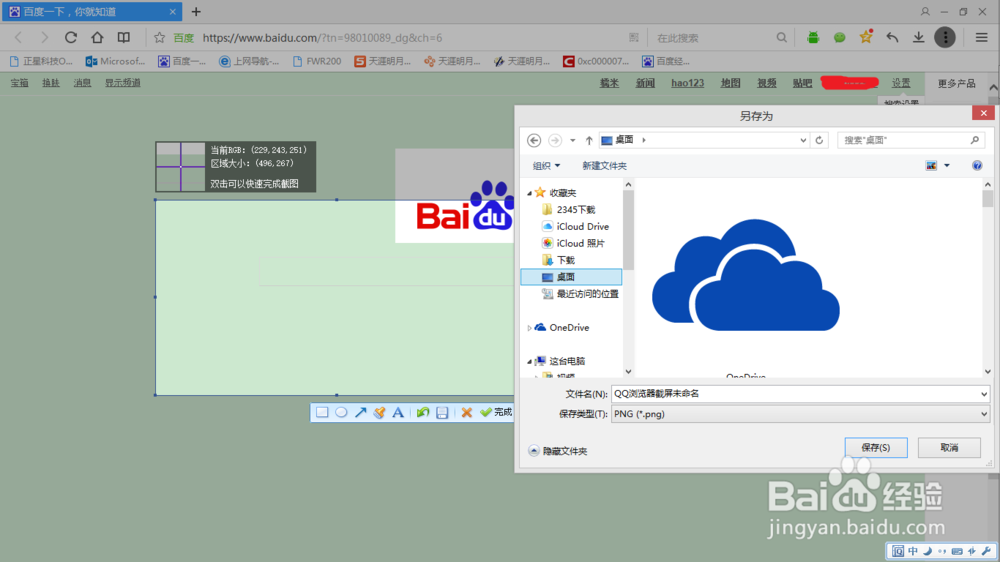Open browser downloads icon

918,38
